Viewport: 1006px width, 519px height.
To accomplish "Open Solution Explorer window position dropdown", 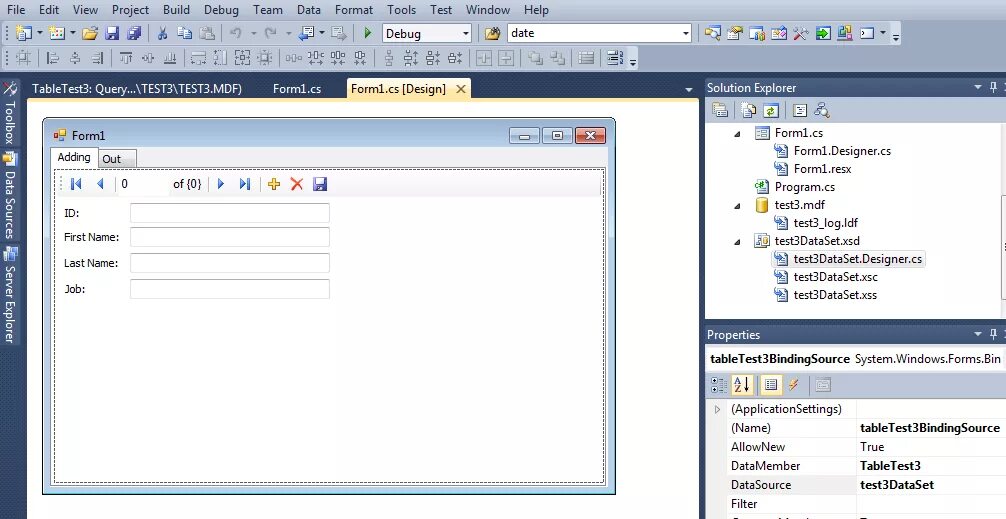I will pos(978,87).
